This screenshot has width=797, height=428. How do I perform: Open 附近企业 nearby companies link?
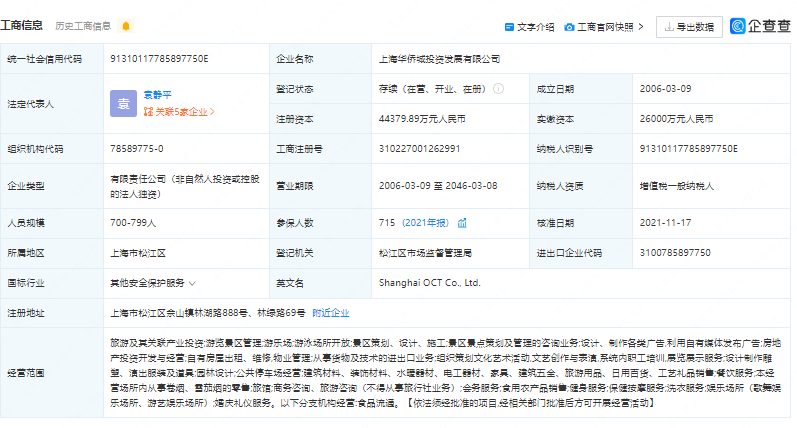(x=330, y=313)
